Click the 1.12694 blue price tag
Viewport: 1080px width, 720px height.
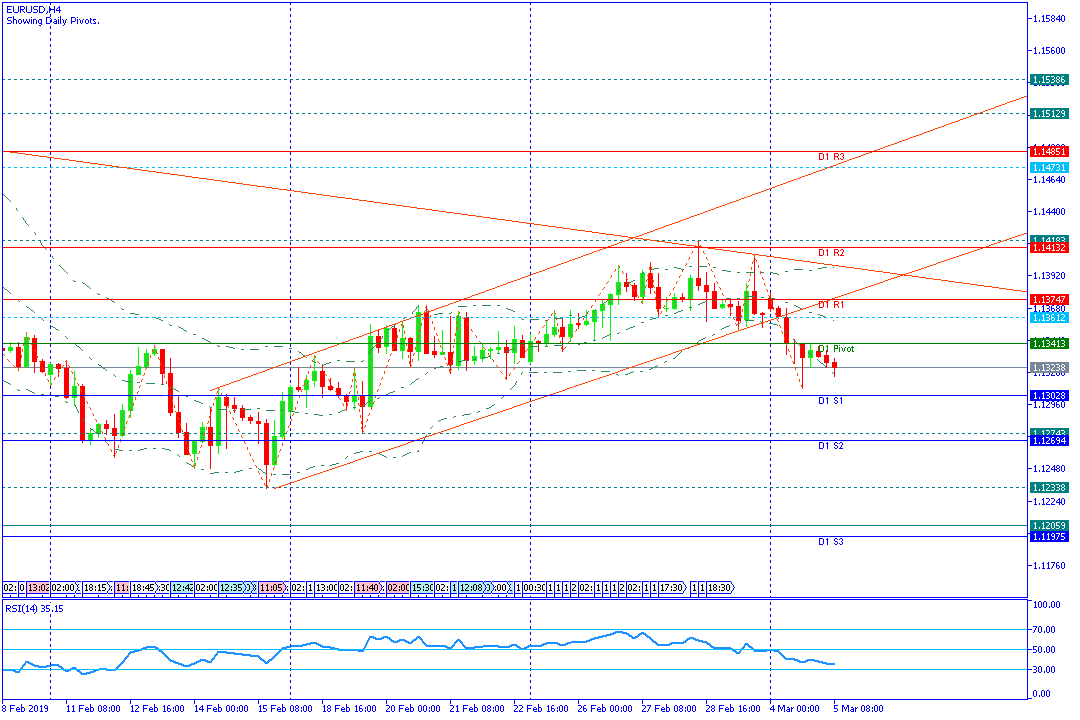[x=1049, y=440]
